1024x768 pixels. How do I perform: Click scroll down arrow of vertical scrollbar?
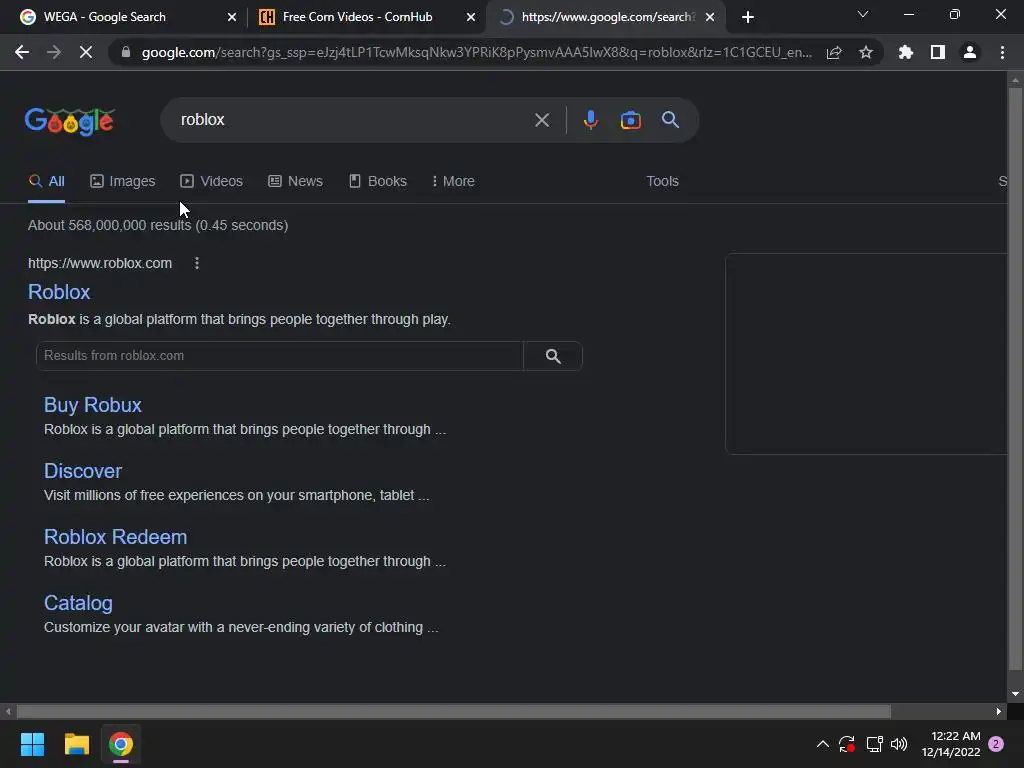(1015, 694)
